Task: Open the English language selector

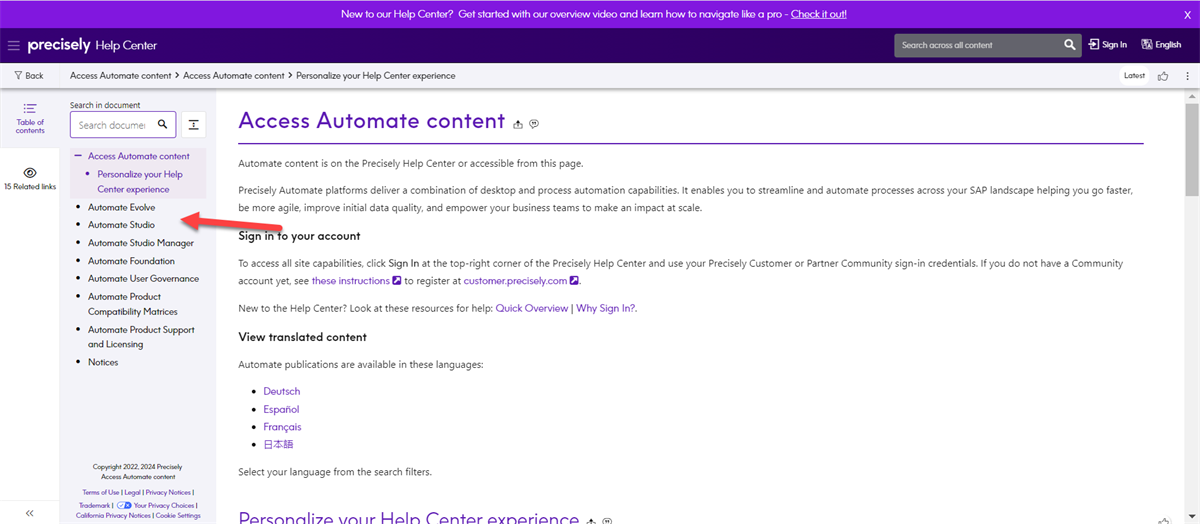Action: [x=1161, y=45]
